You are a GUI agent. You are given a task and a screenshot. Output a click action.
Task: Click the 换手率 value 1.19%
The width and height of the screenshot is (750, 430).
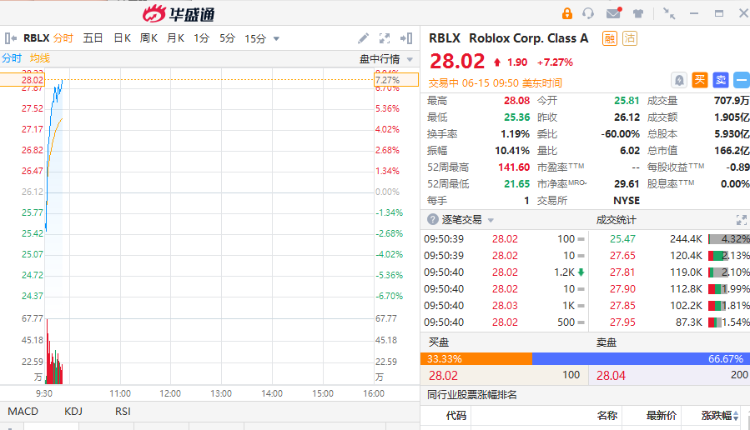pos(515,134)
